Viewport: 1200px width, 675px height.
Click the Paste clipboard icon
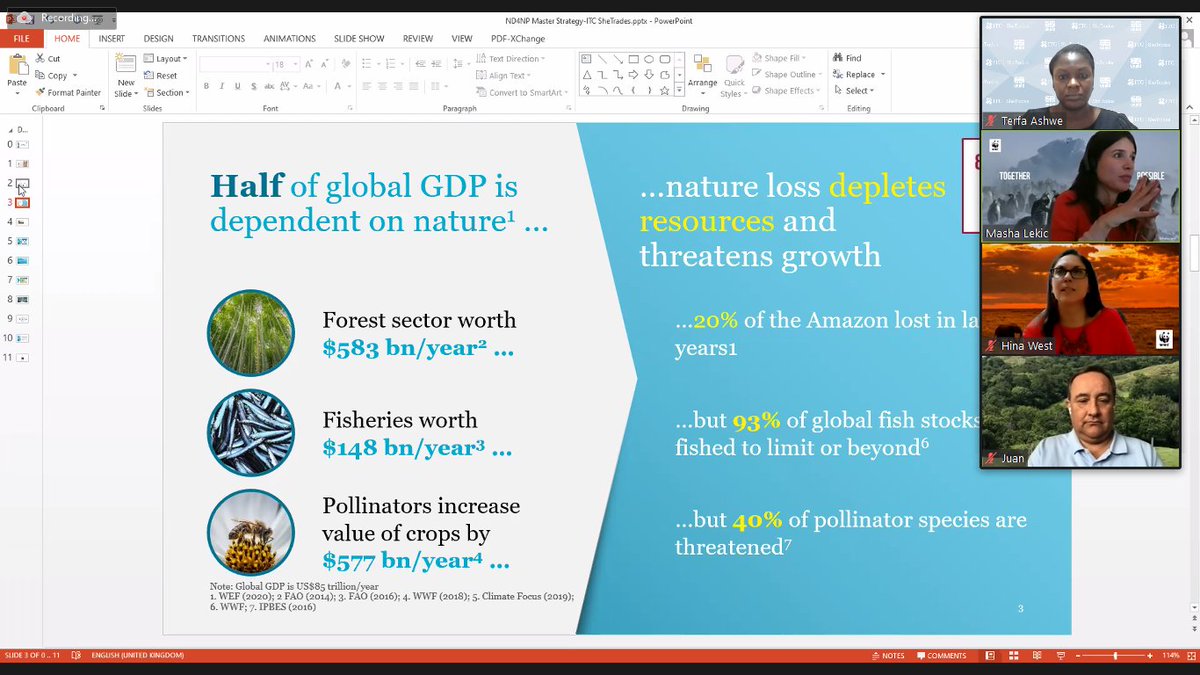[18, 66]
